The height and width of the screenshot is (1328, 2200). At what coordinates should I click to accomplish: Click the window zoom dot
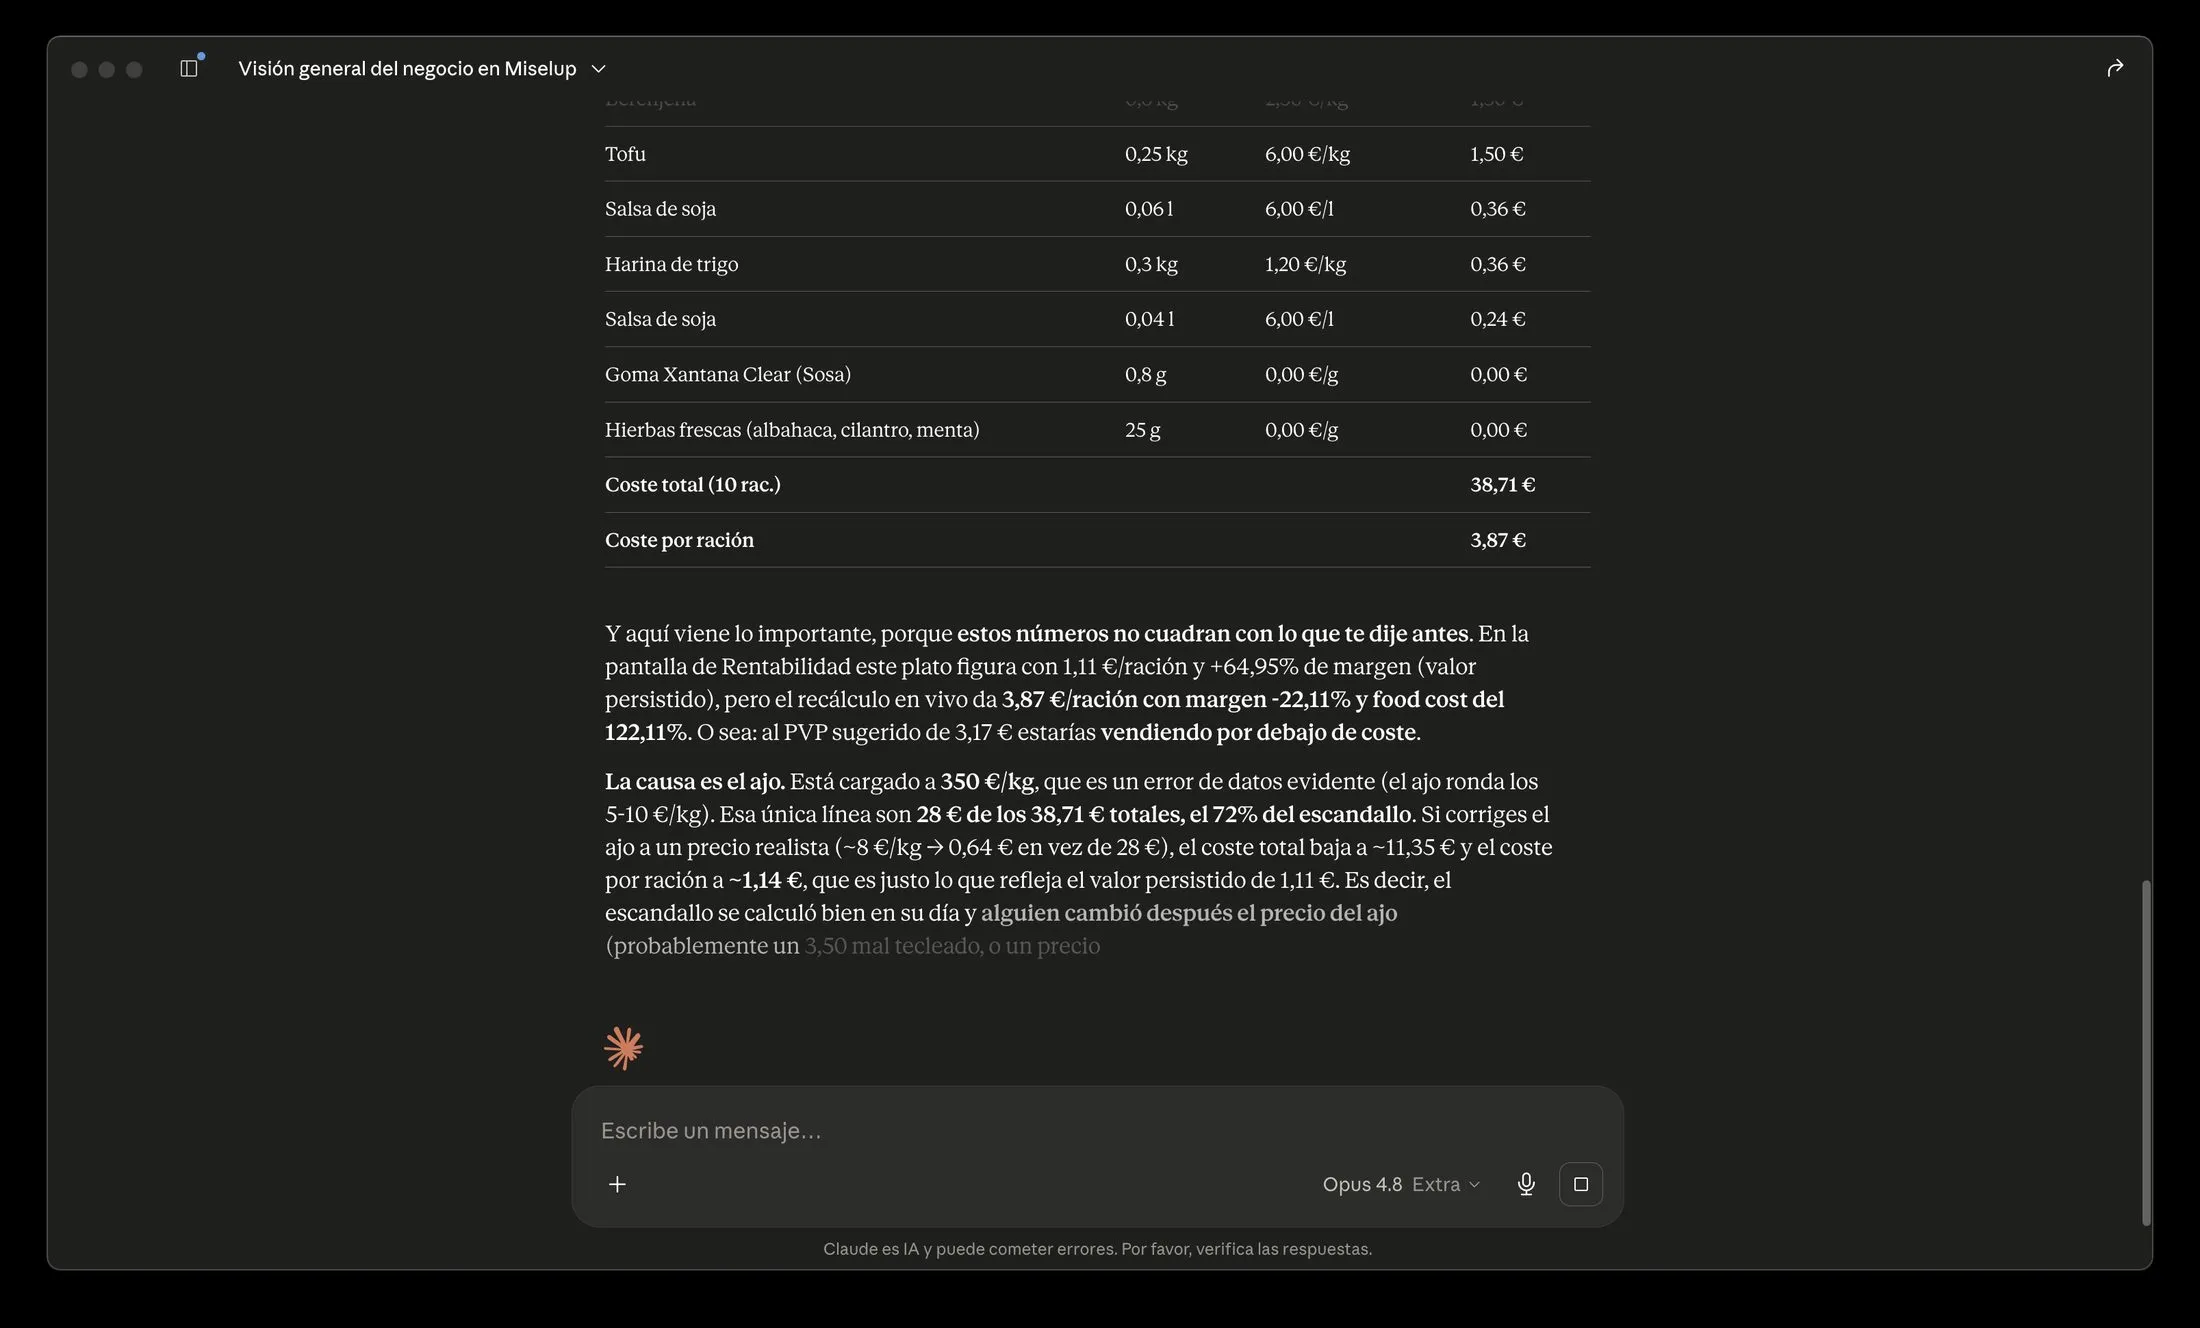click(134, 69)
